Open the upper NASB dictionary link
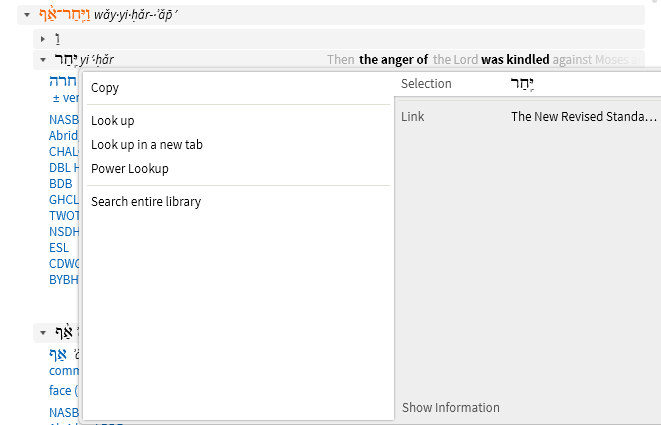 click(63, 120)
